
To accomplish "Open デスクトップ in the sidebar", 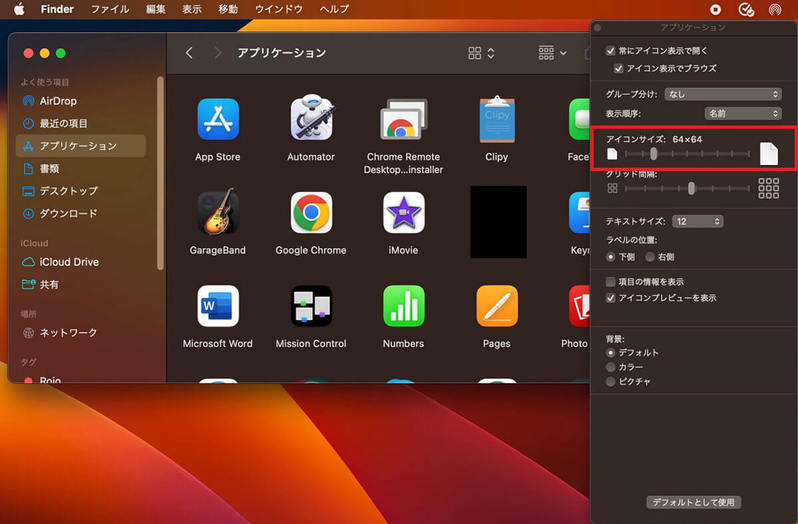I will [81, 191].
